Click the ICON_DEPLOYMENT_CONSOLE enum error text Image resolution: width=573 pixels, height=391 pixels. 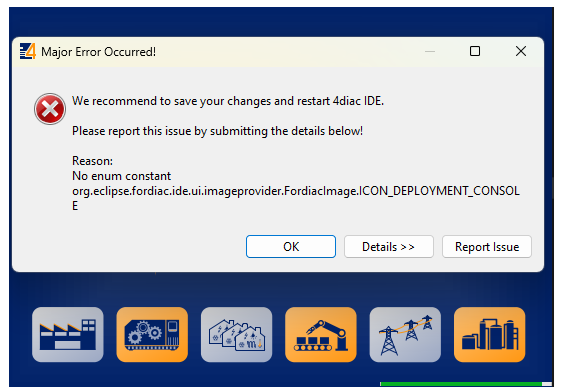[x=296, y=191]
